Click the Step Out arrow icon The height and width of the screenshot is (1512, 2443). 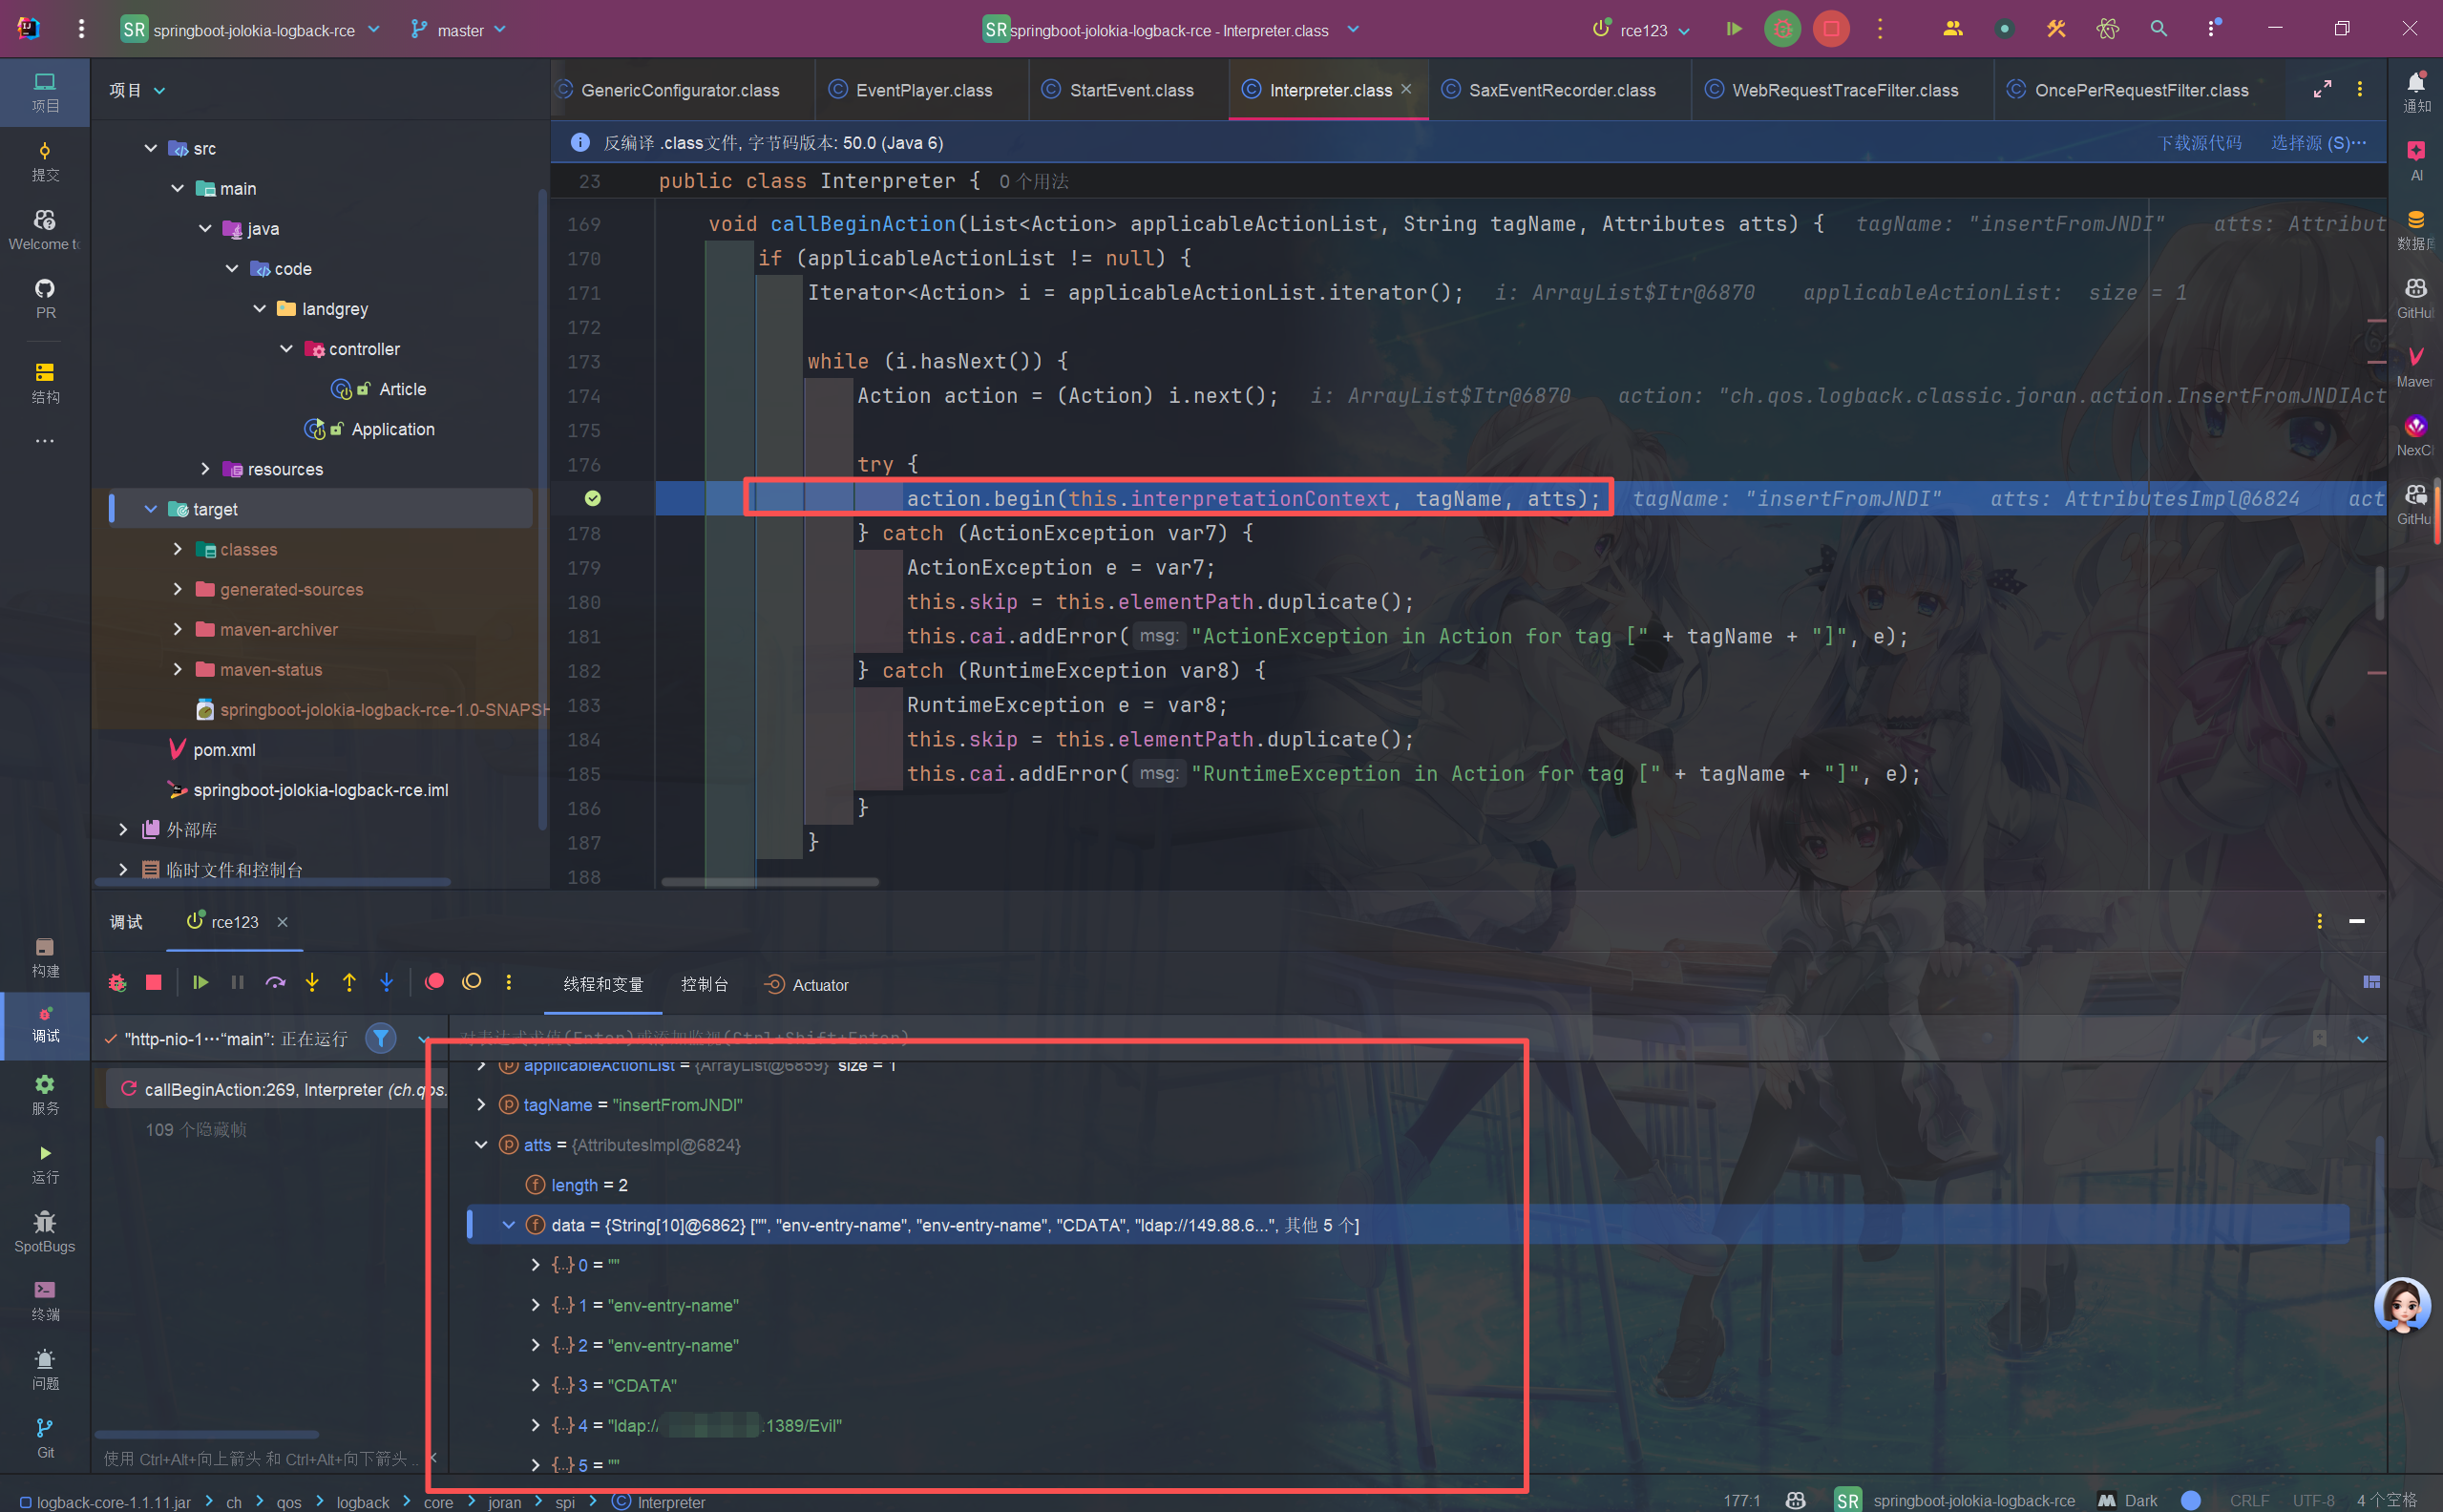[349, 983]
